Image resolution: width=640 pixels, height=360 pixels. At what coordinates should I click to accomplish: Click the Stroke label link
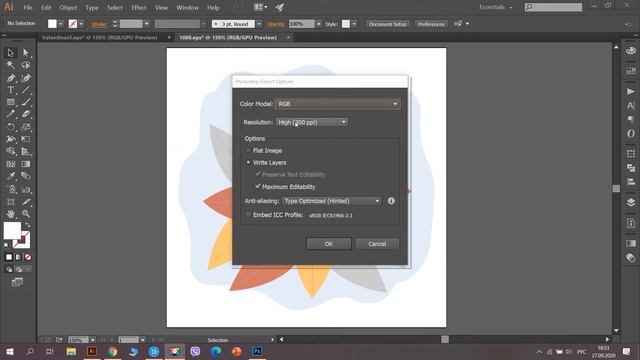pos(99,24)
